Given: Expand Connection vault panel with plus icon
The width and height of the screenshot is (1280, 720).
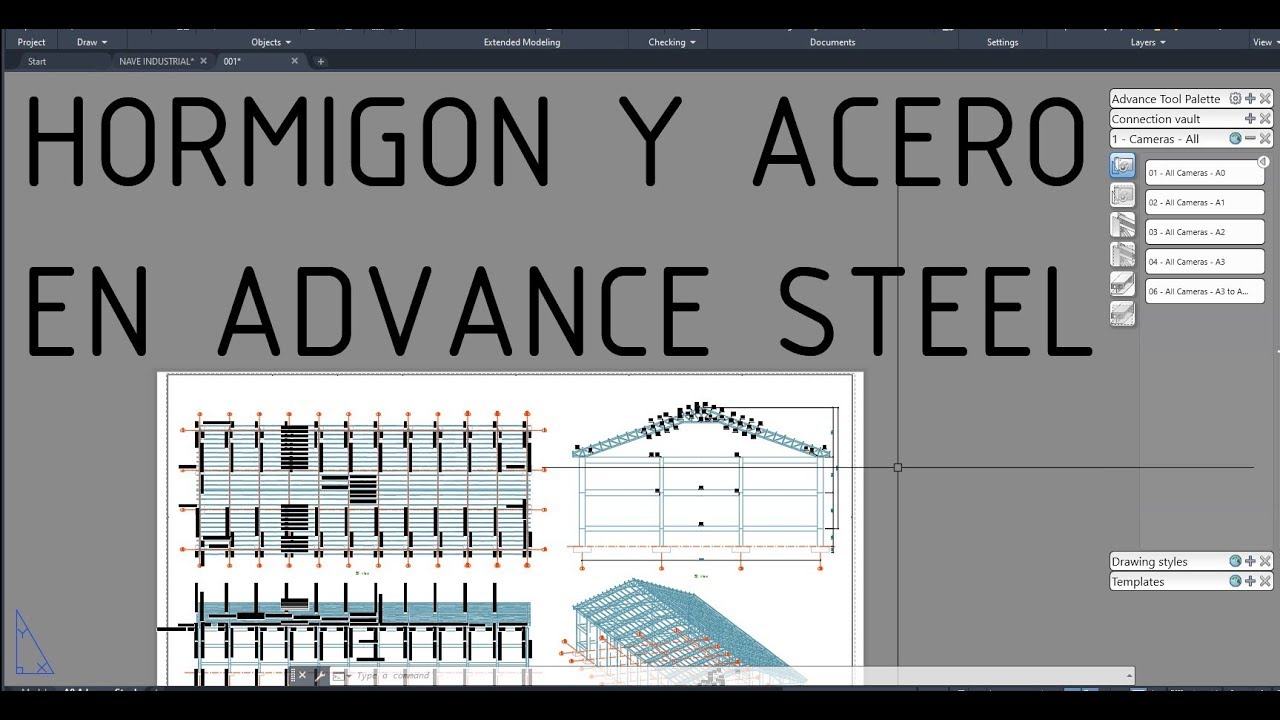Looking at the screenshot, I should pyautogui.click(x=1250, y=119).
